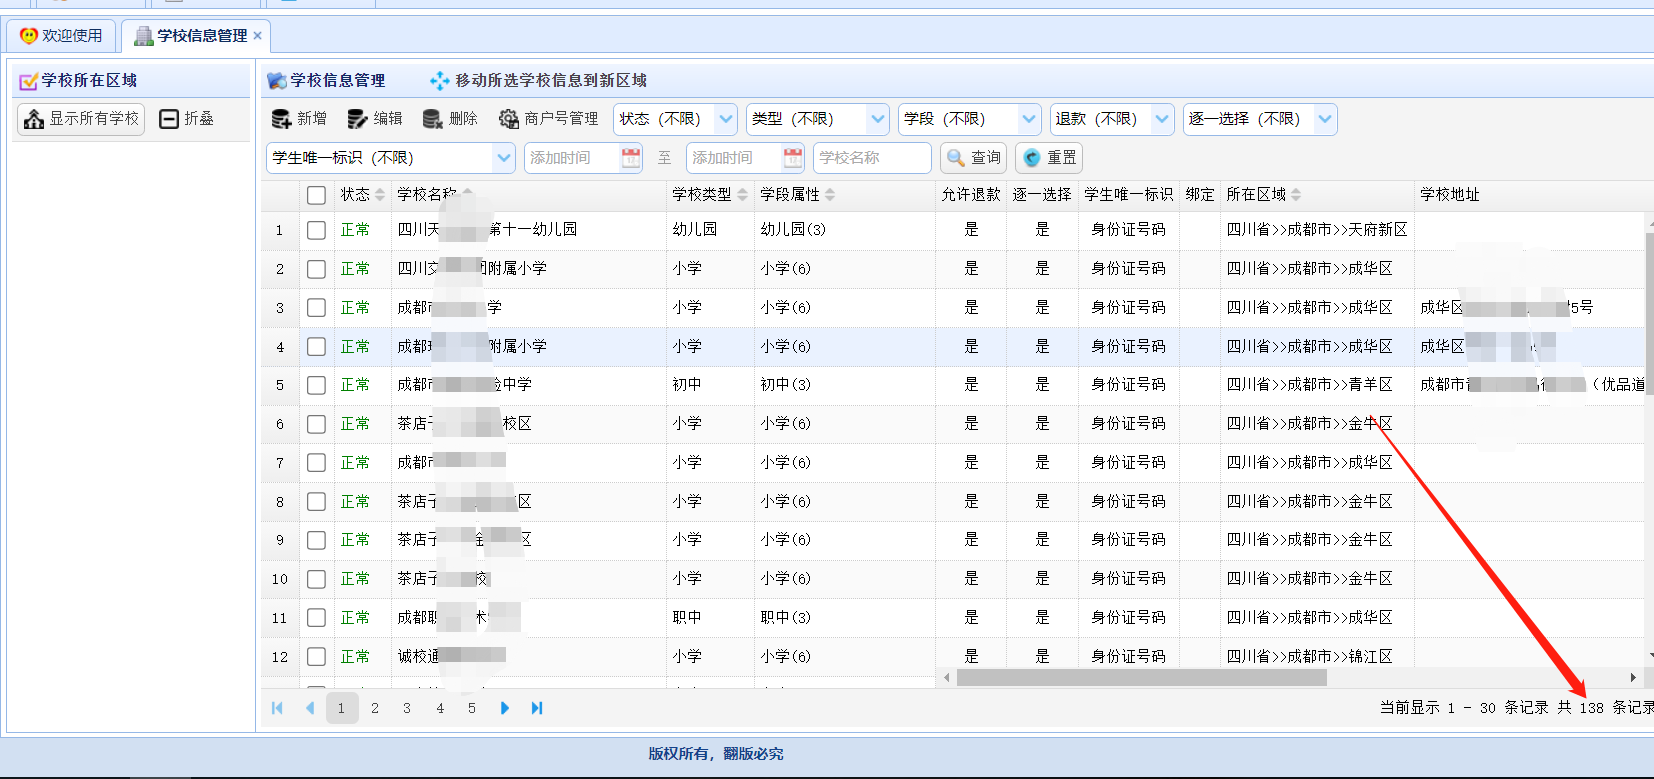Screen dimensions: 1654x779
Task: Click the 编辑 (edit) toolbar icon
Action: coord(357,119)
